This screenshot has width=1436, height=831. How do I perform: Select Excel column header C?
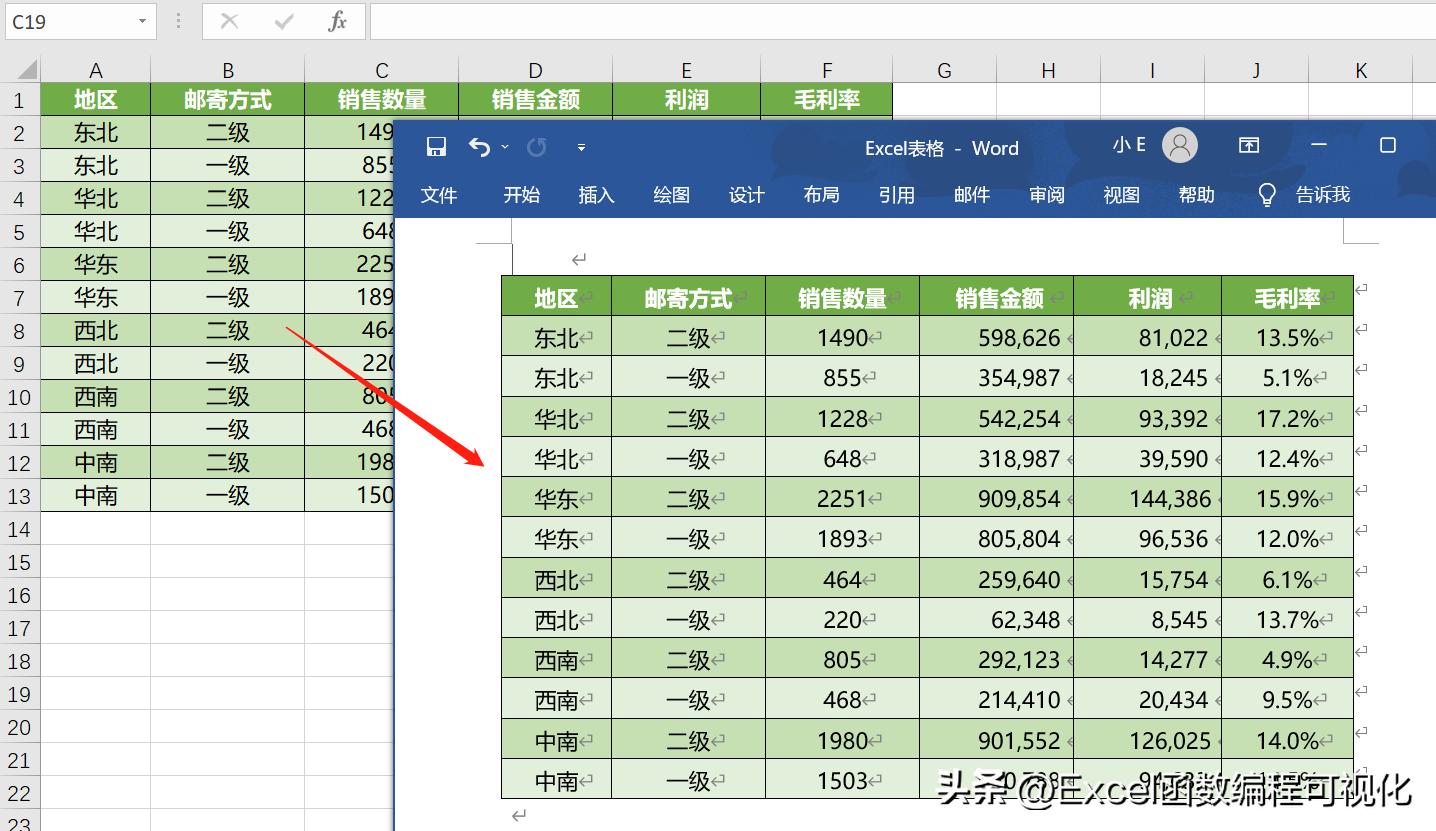pyautogui.click(x=381, y=69)
